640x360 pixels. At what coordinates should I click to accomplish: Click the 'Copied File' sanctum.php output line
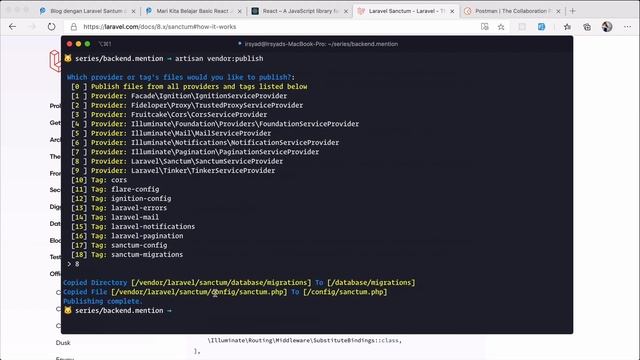[x=225, y=292]
